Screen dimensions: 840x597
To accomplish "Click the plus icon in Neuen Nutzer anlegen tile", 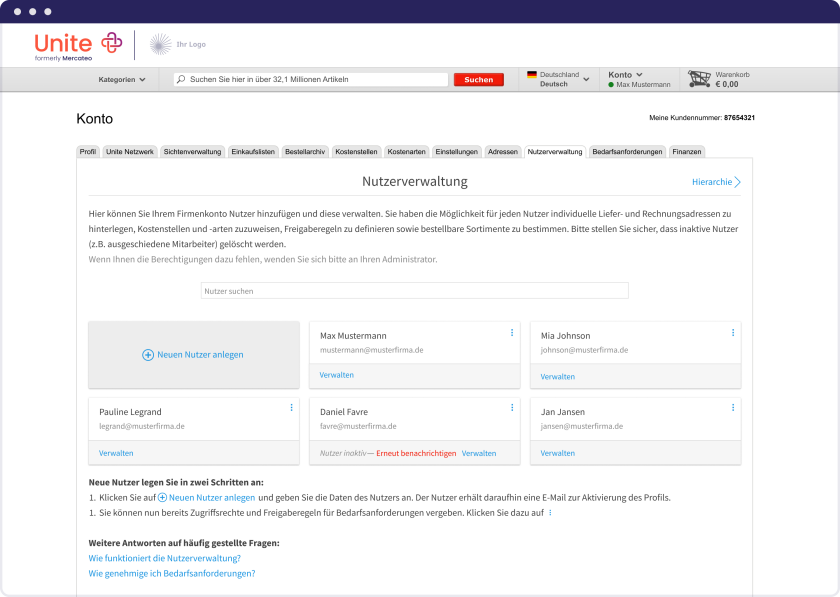I will 148,355.
